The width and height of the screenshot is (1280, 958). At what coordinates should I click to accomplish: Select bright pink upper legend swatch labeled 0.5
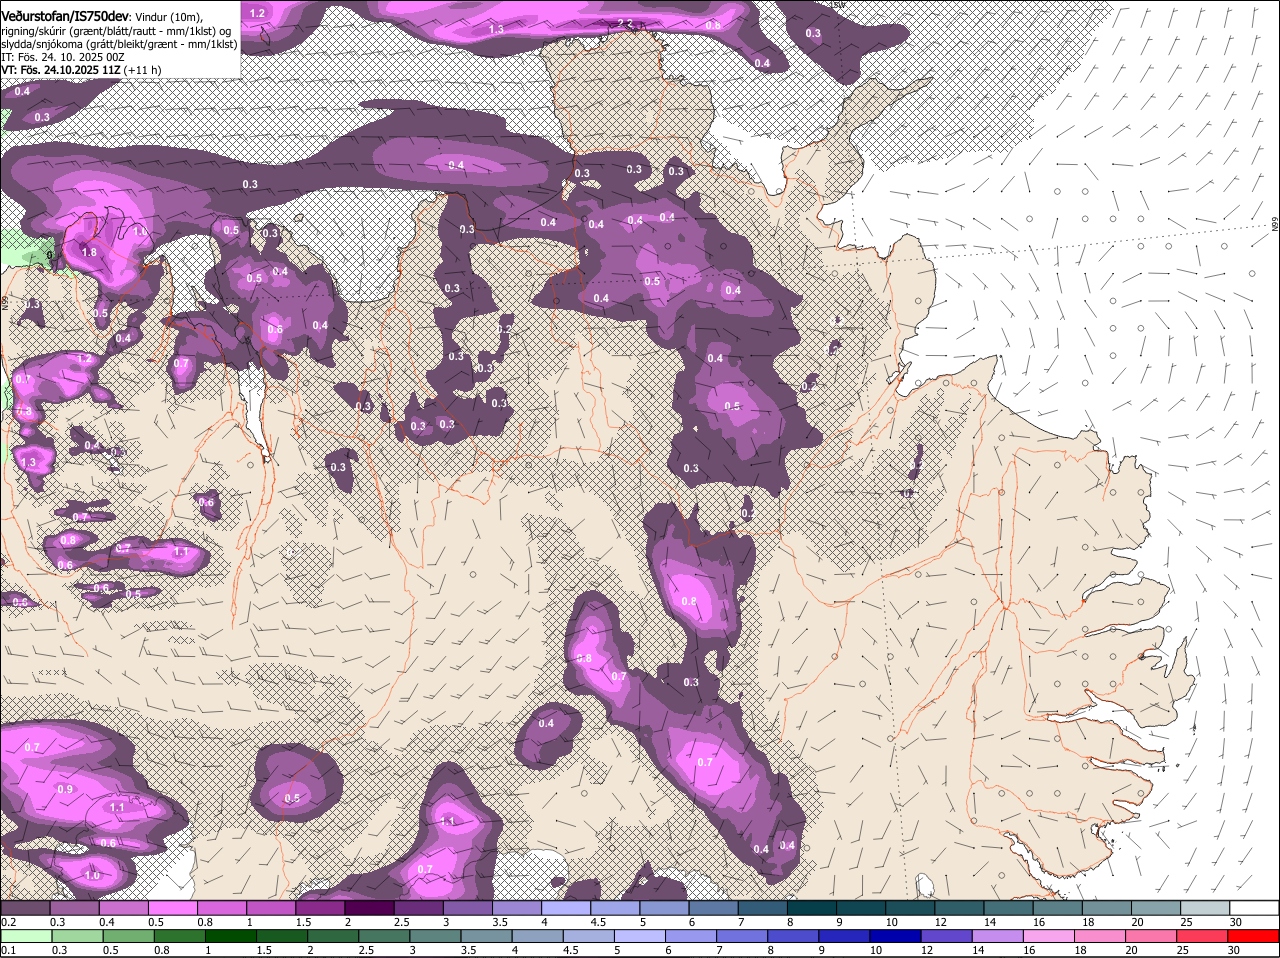tap(172, 908)
